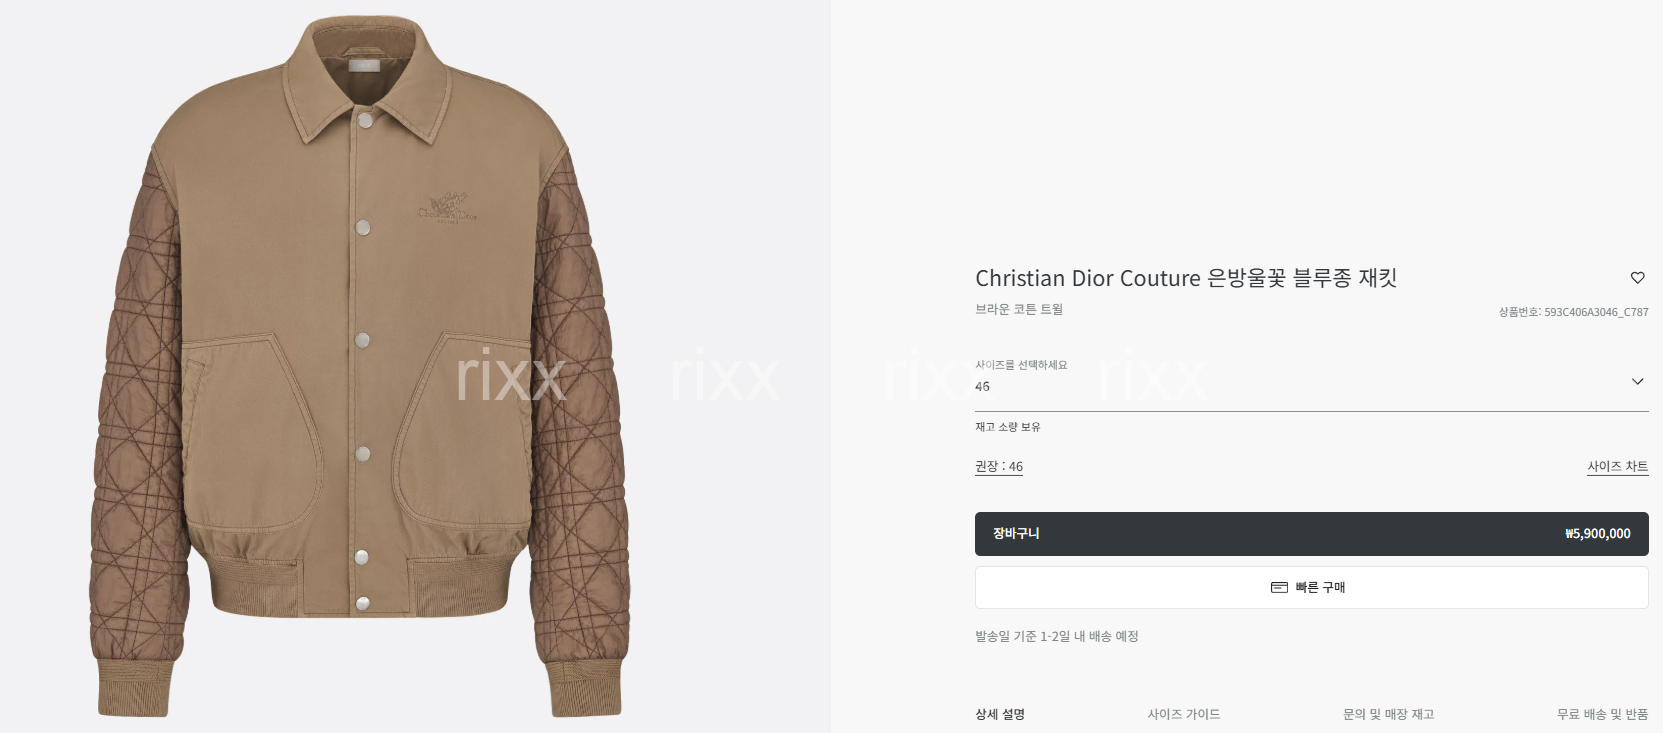Open the 무료 배송 및 반품 tab
Image resolution: width=1663 pixels, height=733 pixels.
(x=1602, y=714)
